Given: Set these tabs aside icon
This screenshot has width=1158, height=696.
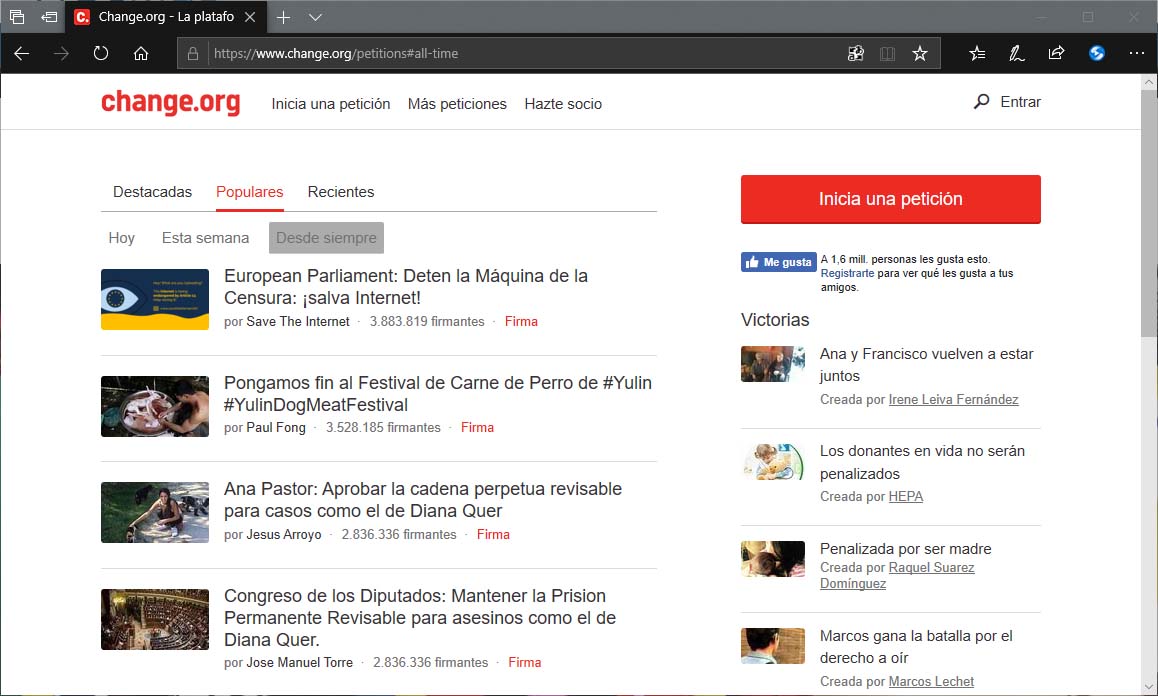Looking at the screenshot, I should [49, 16].
